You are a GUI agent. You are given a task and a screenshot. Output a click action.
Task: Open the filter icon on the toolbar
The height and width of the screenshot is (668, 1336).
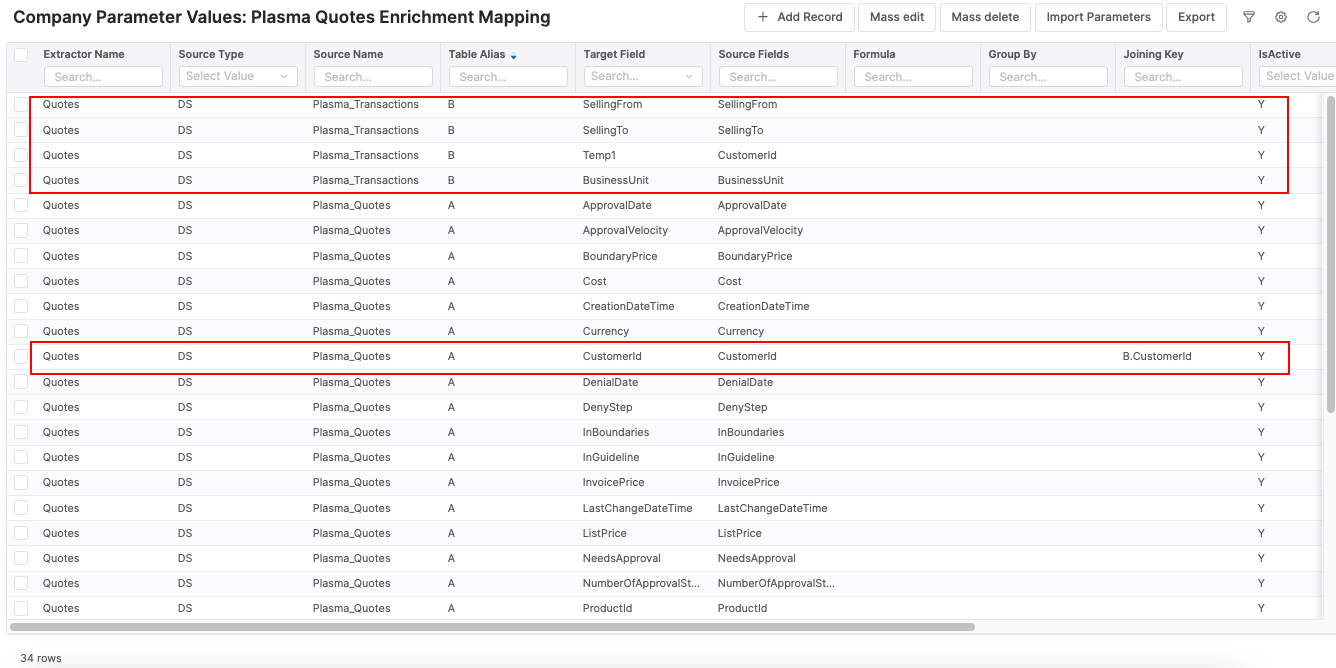pos(1247,17)
